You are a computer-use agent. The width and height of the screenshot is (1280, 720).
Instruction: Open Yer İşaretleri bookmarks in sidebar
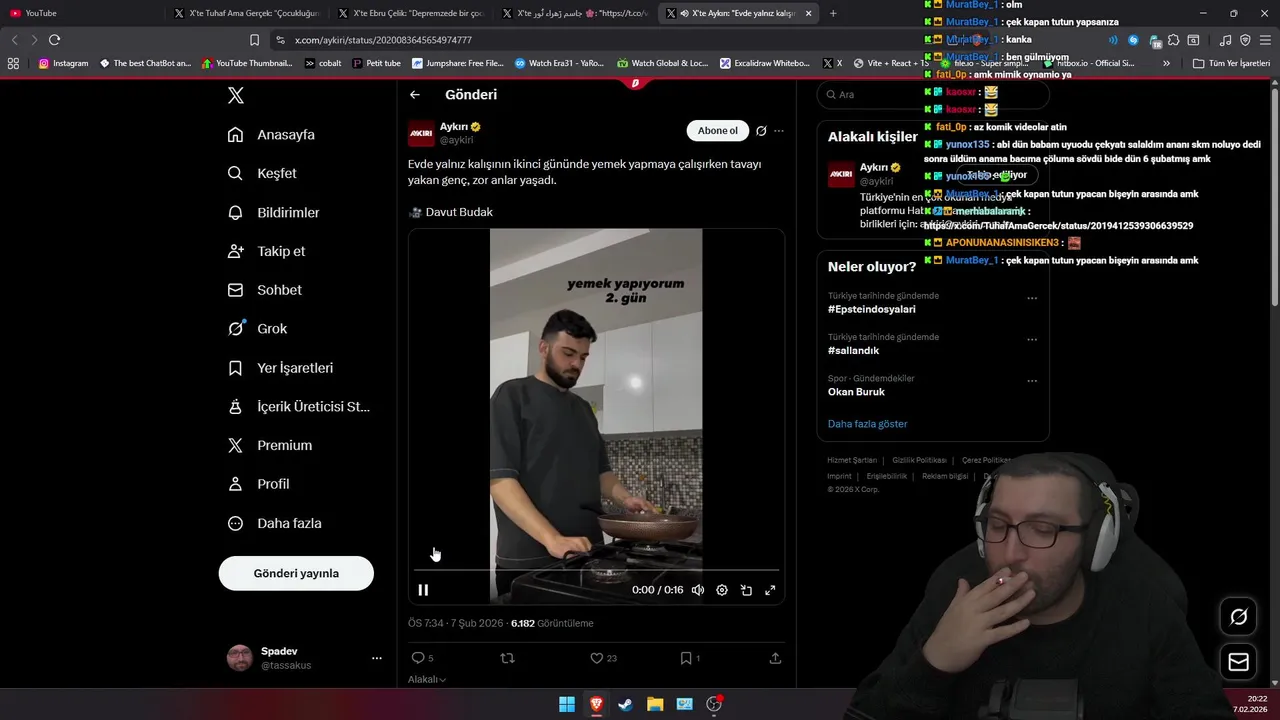pyautogui.click(x=280, y=368)
